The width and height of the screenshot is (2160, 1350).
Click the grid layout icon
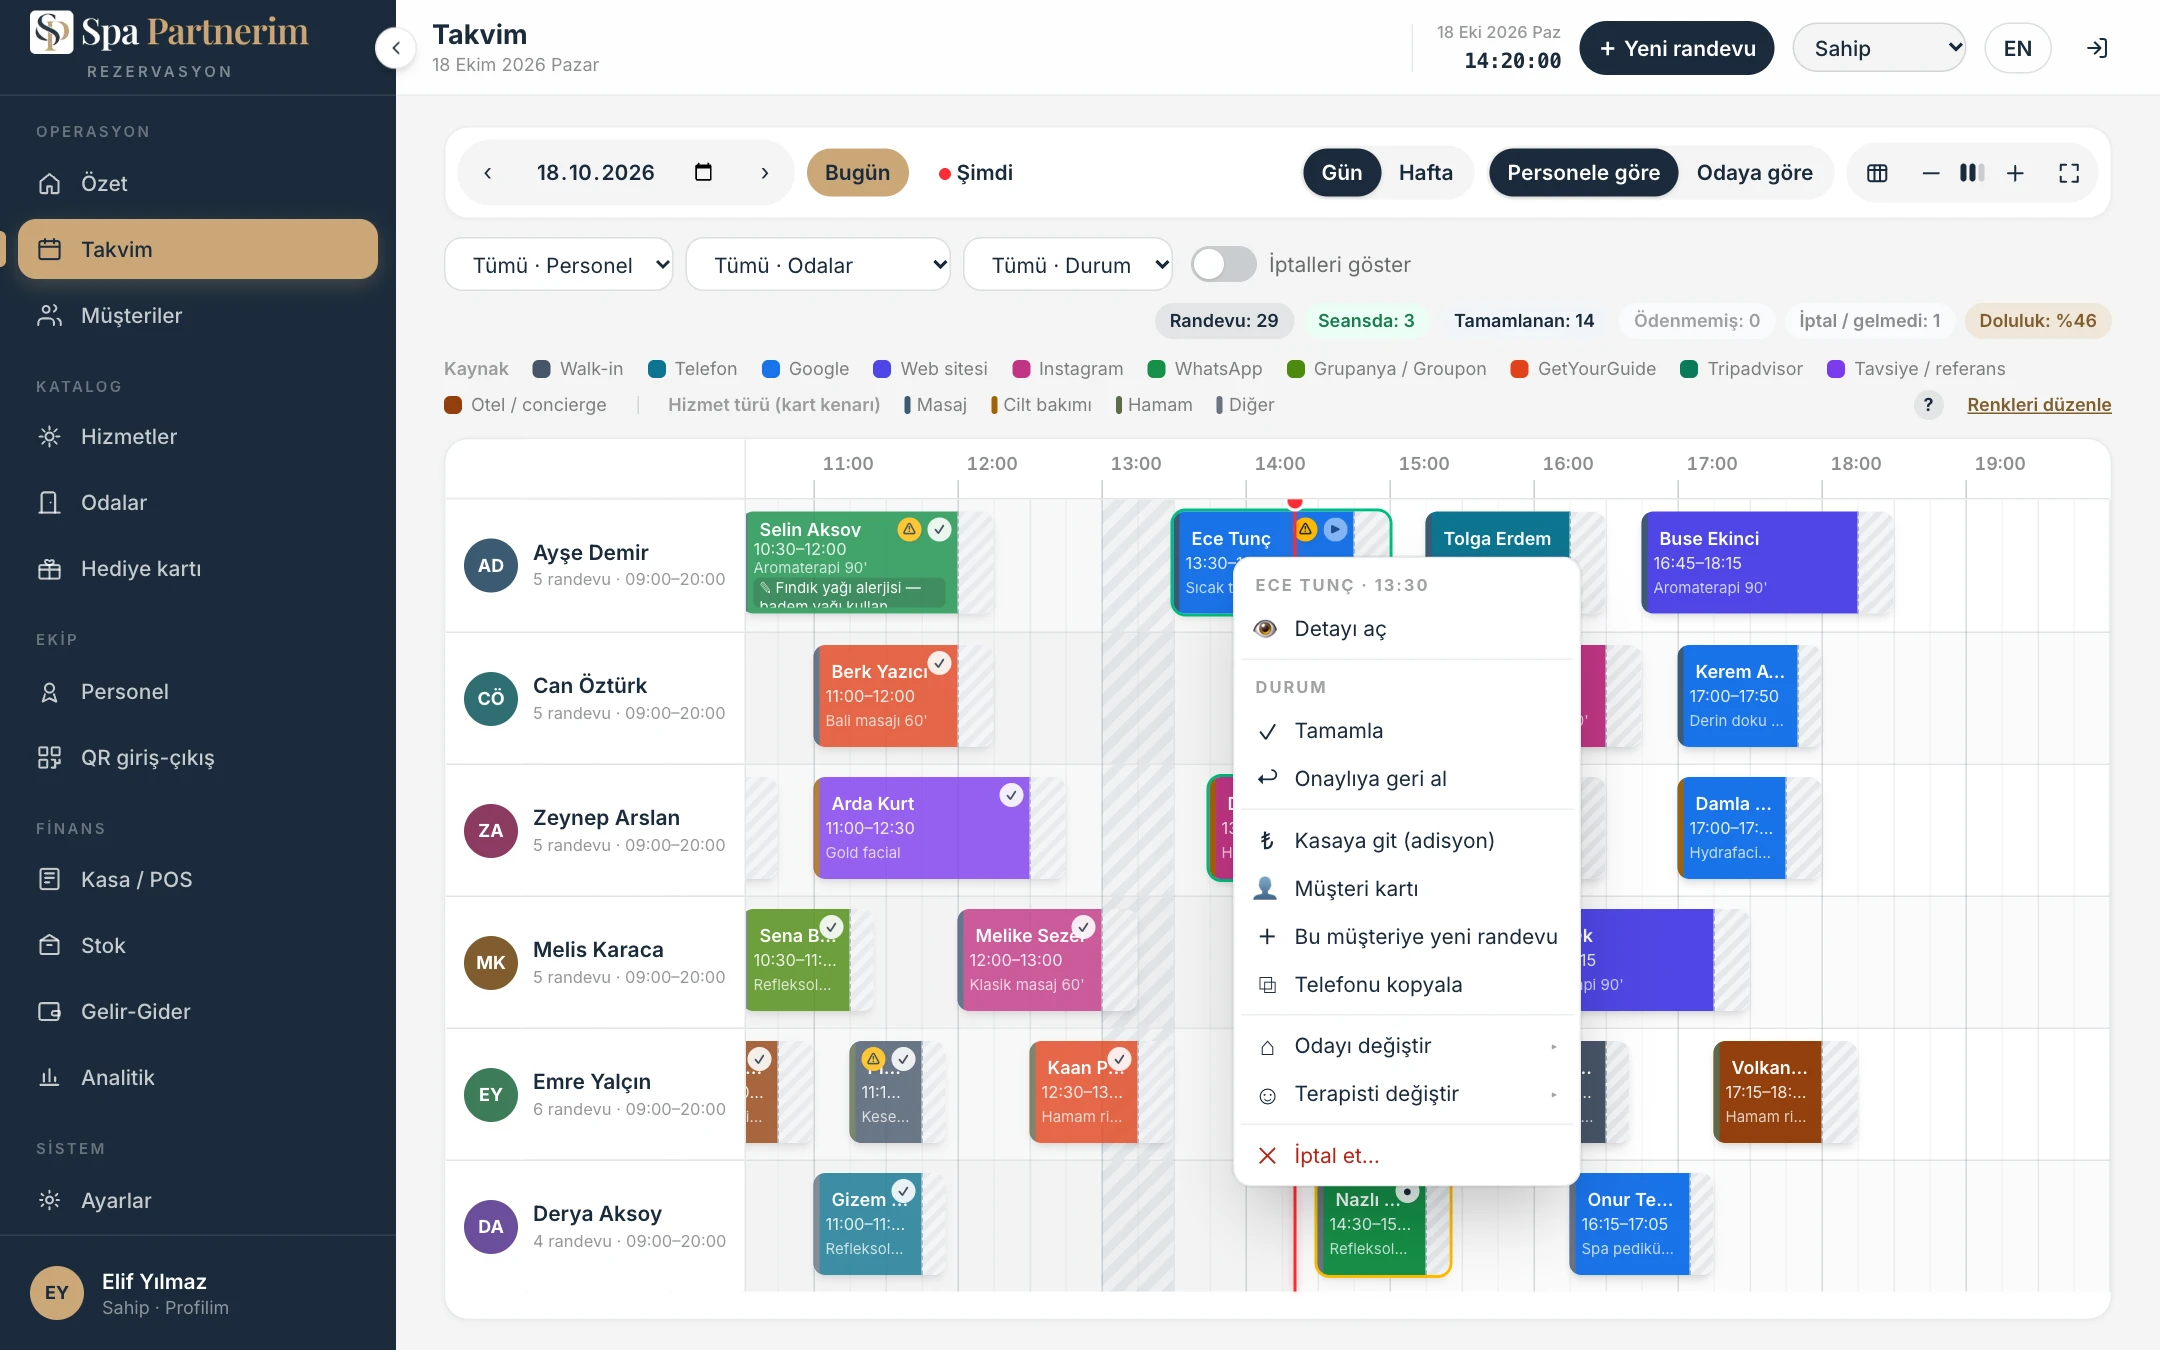[x=1877, y=173]
